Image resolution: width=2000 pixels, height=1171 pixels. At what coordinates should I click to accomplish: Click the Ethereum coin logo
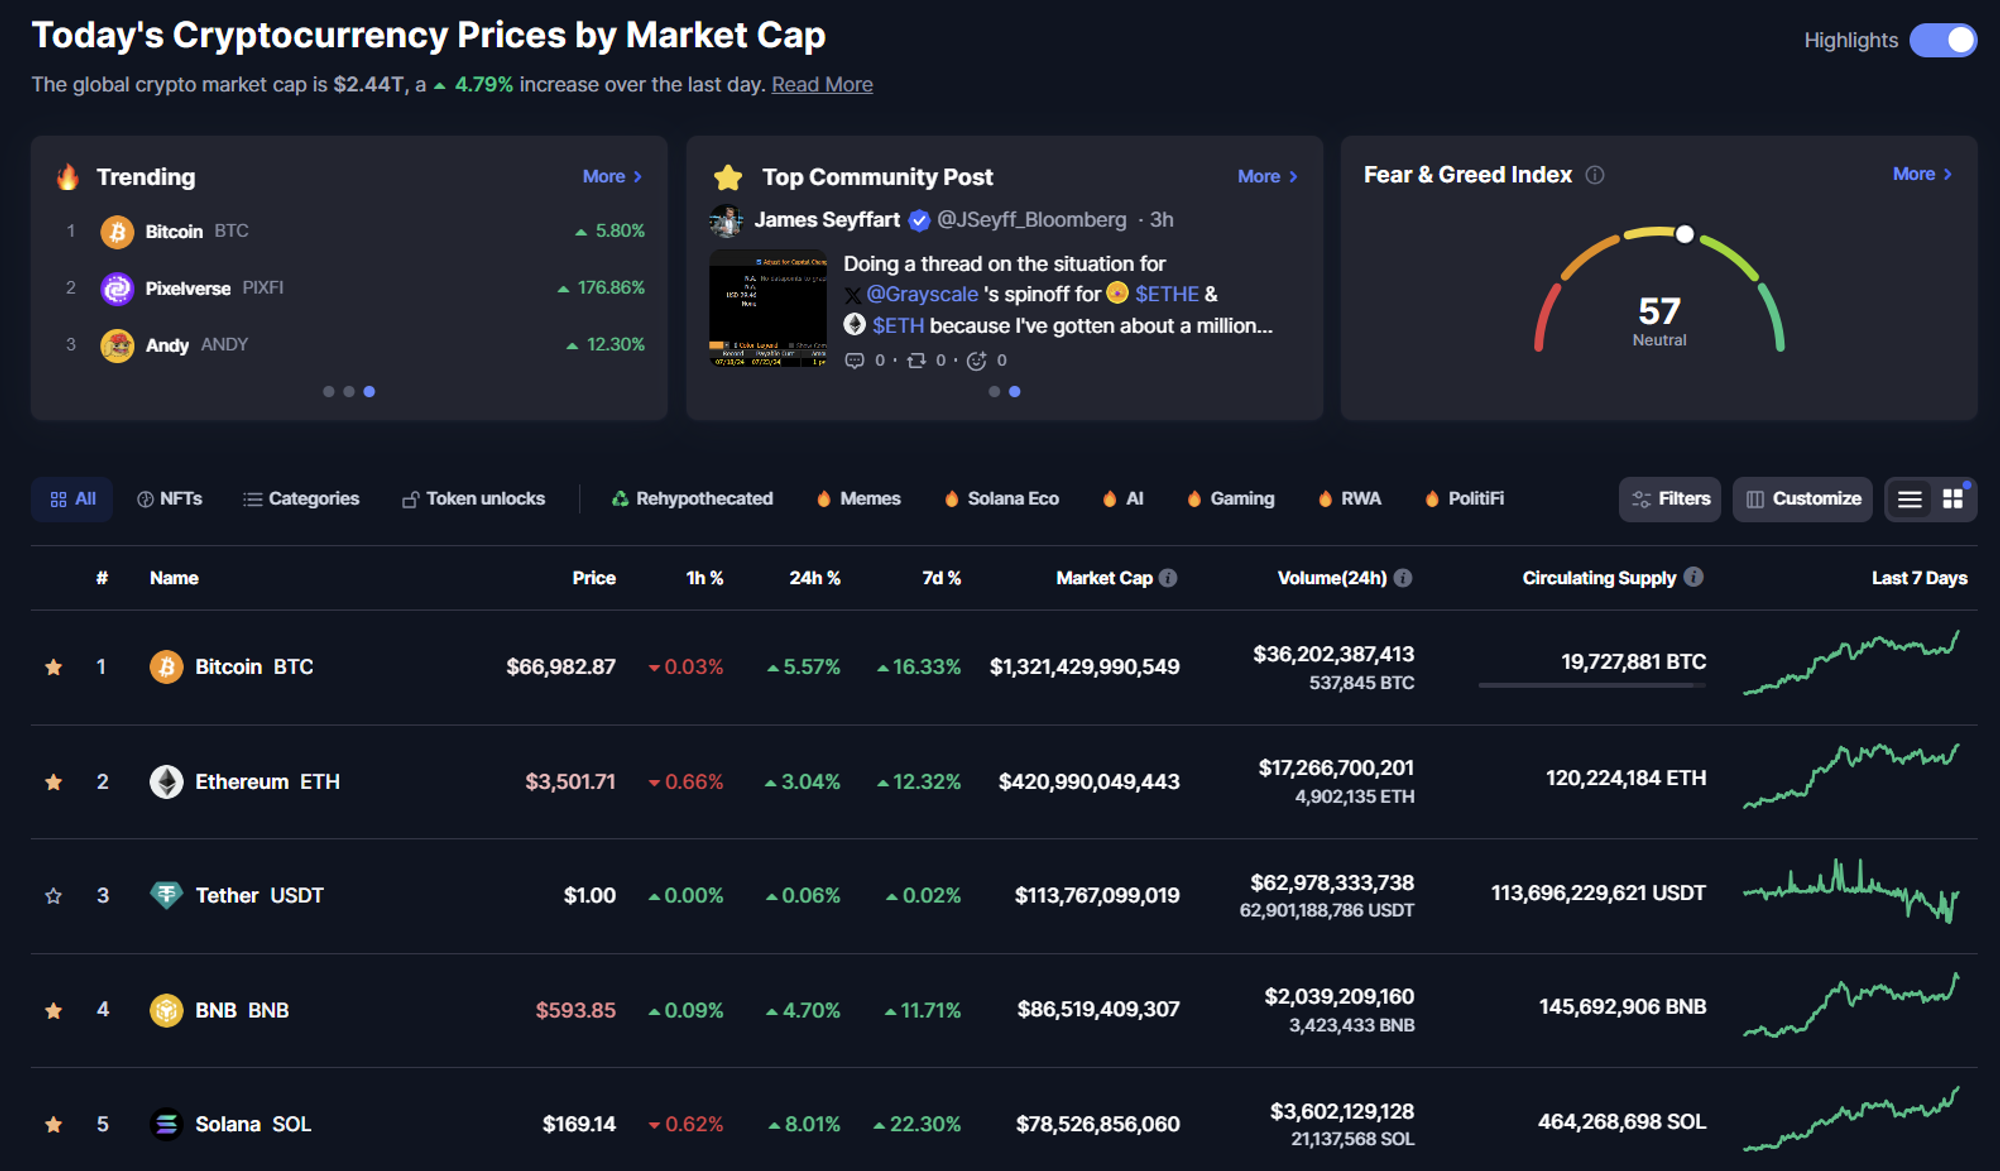[166, 781]
